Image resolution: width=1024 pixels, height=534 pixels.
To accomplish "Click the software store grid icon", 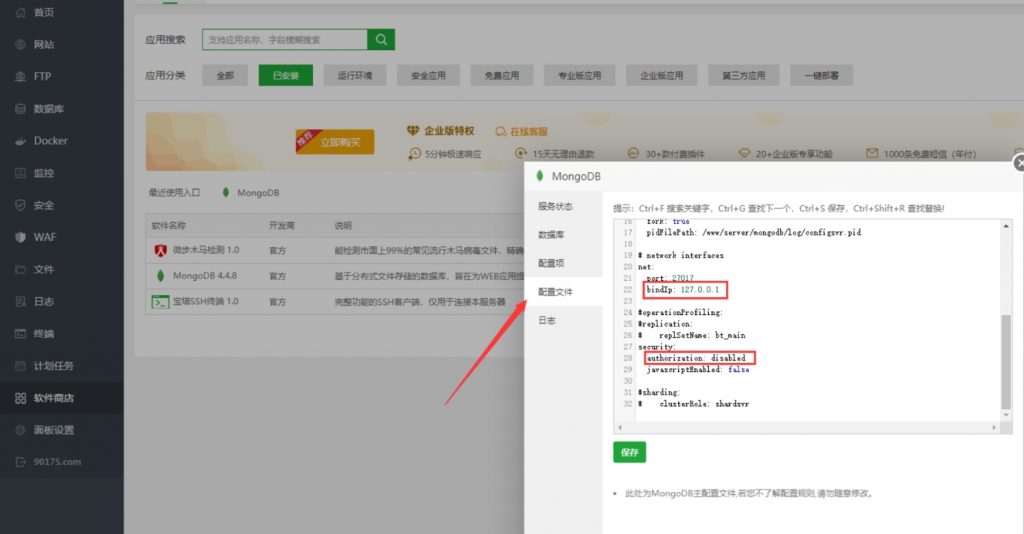I will click(20, 398).
